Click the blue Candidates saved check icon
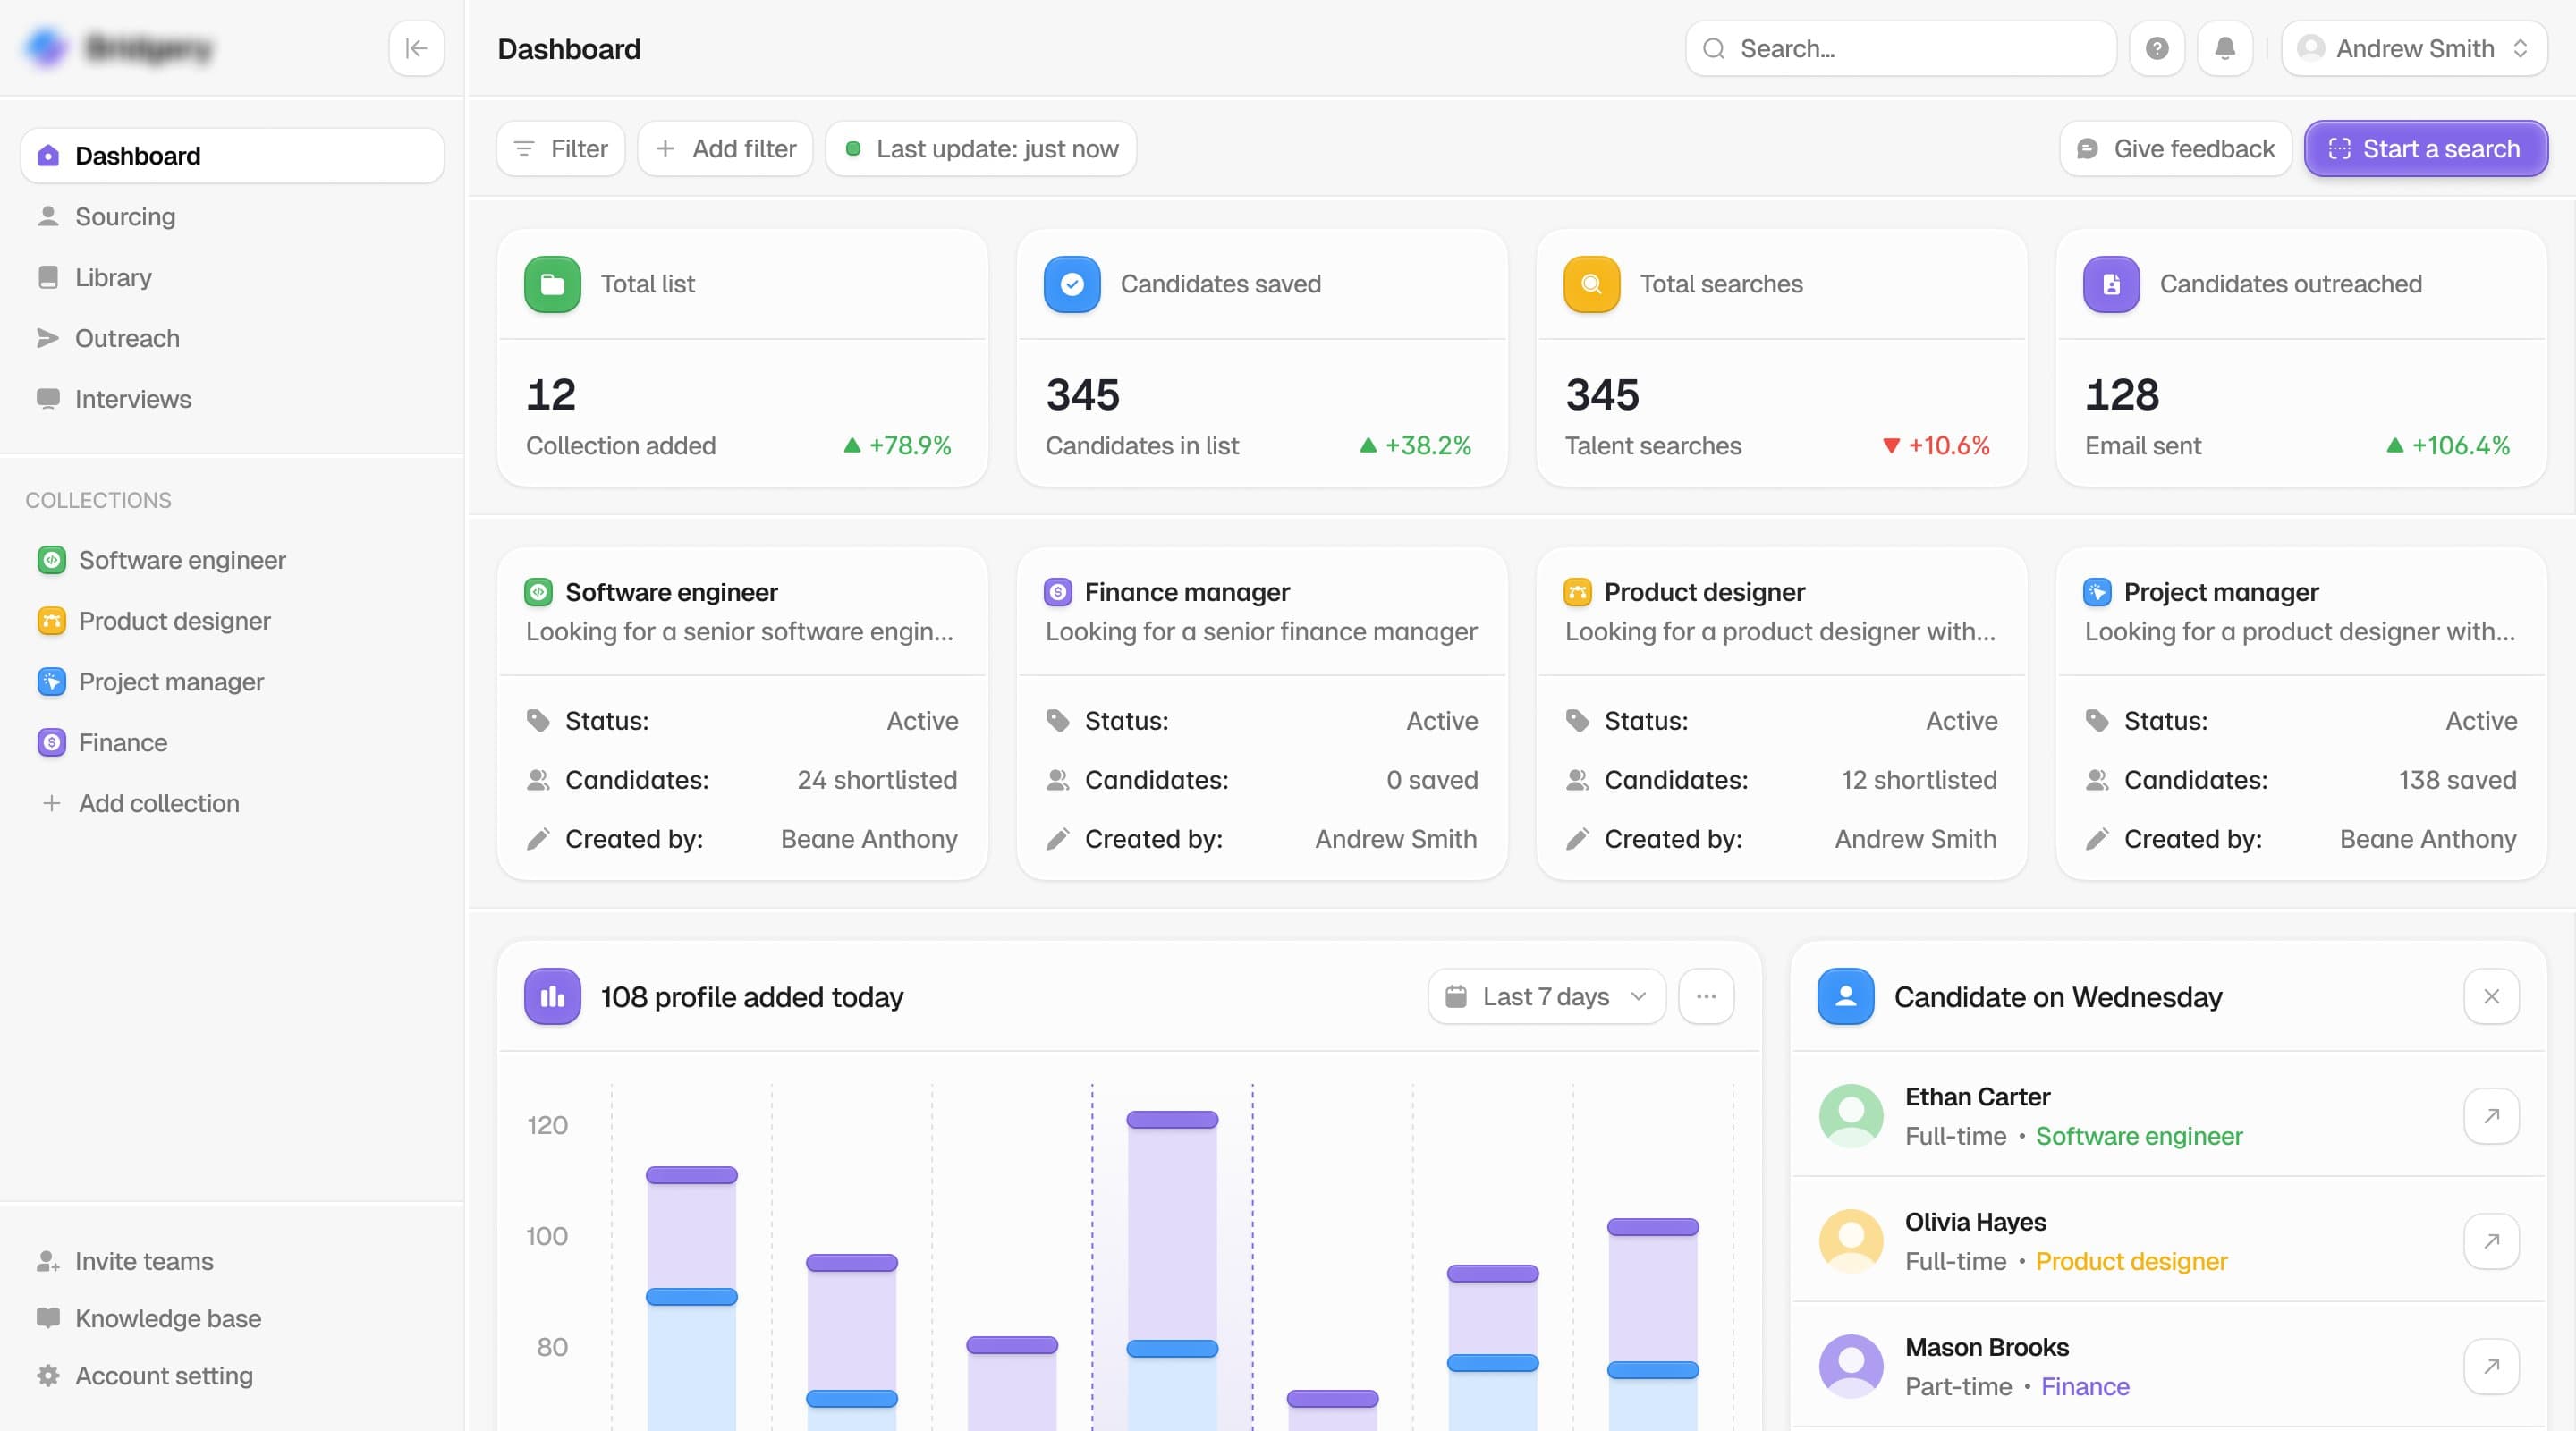Viewport: 2576px width, 1431px height. (1072, 284)
